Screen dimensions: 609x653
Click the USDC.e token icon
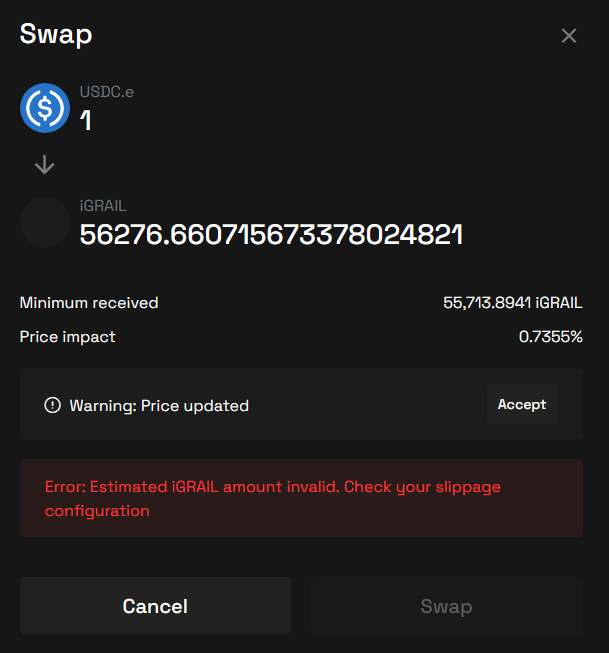[x=45, y=107]
